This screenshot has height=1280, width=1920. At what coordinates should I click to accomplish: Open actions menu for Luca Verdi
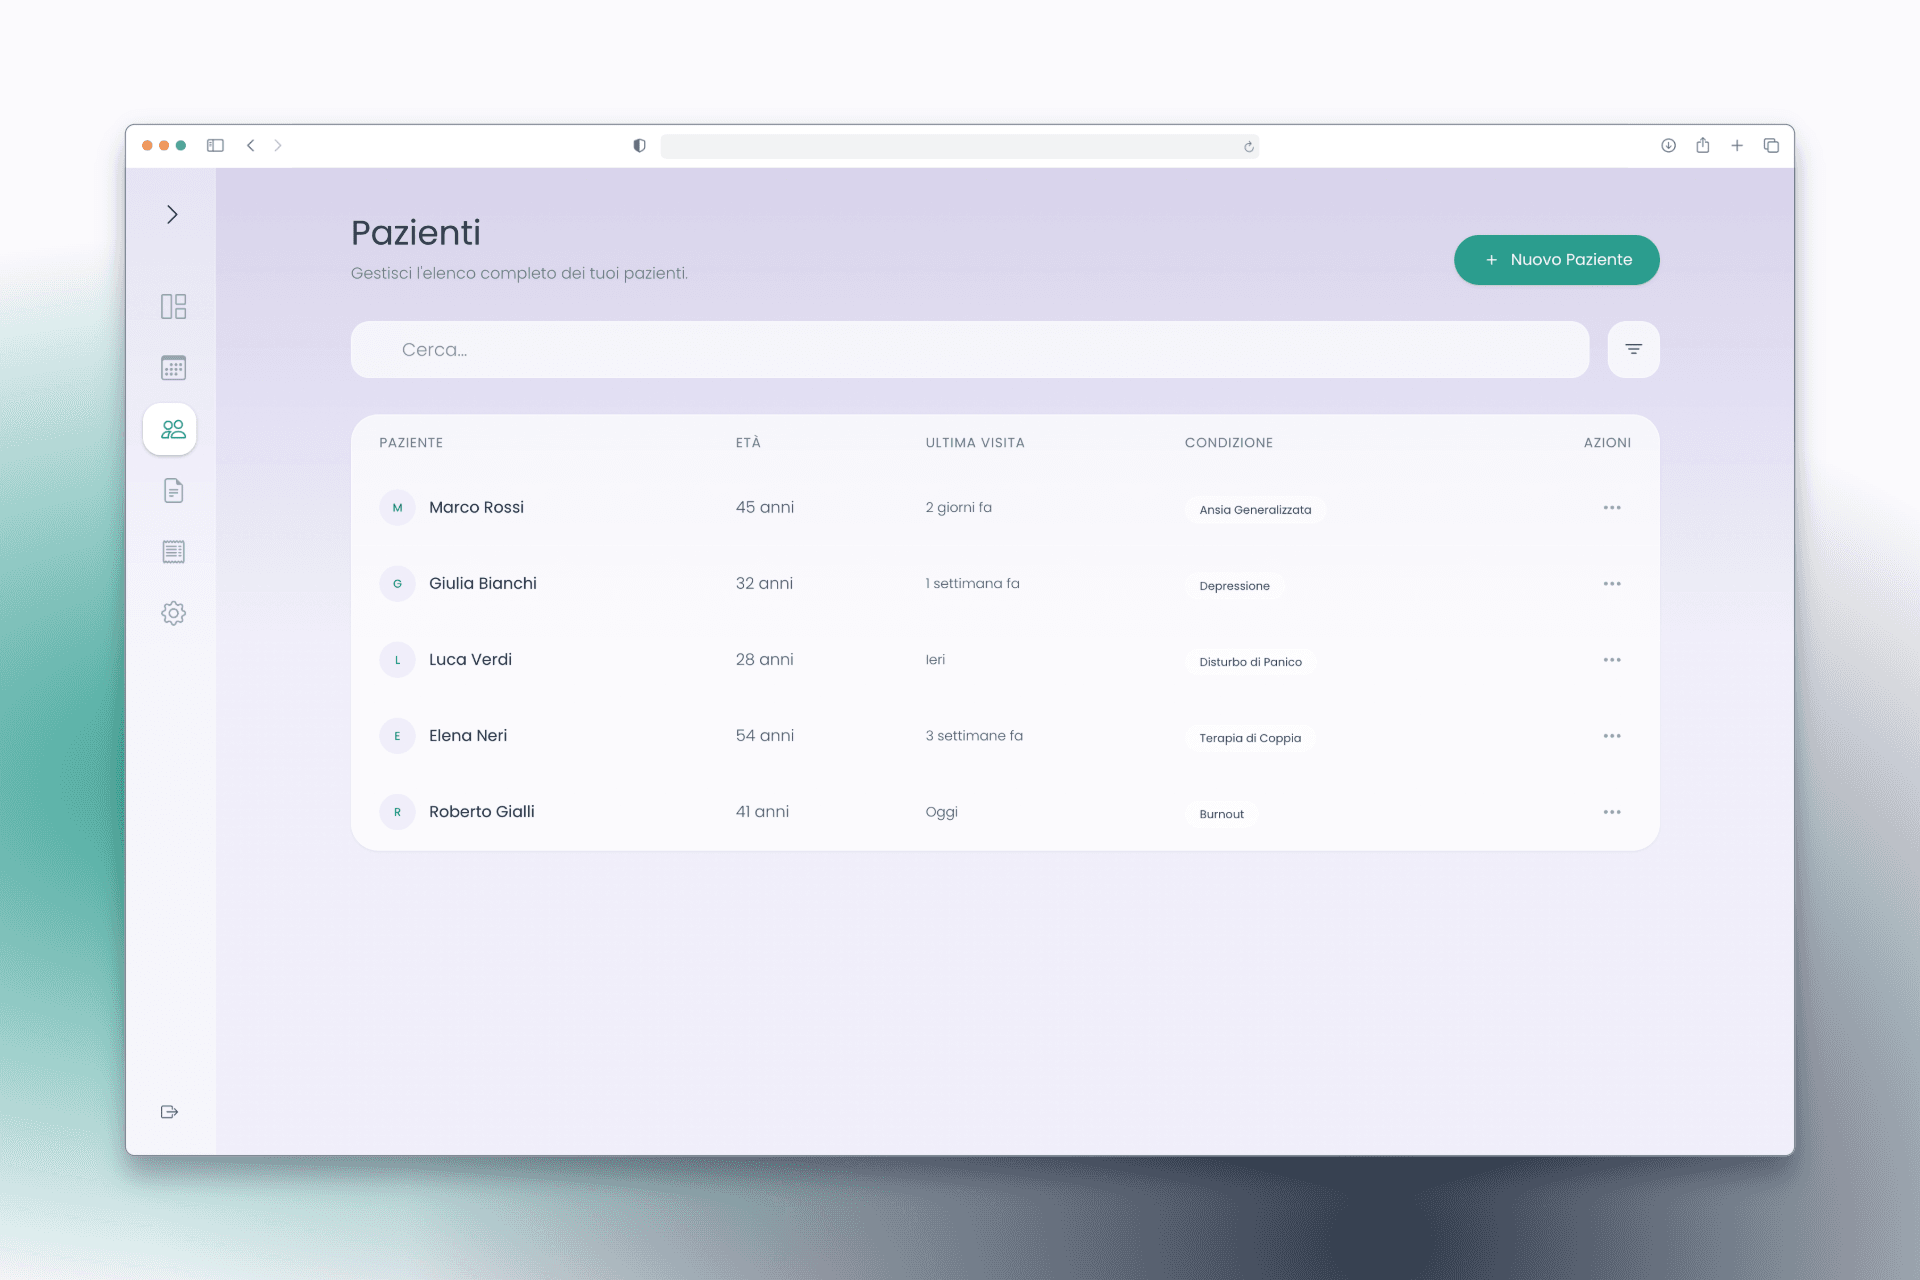[1612, 660]
